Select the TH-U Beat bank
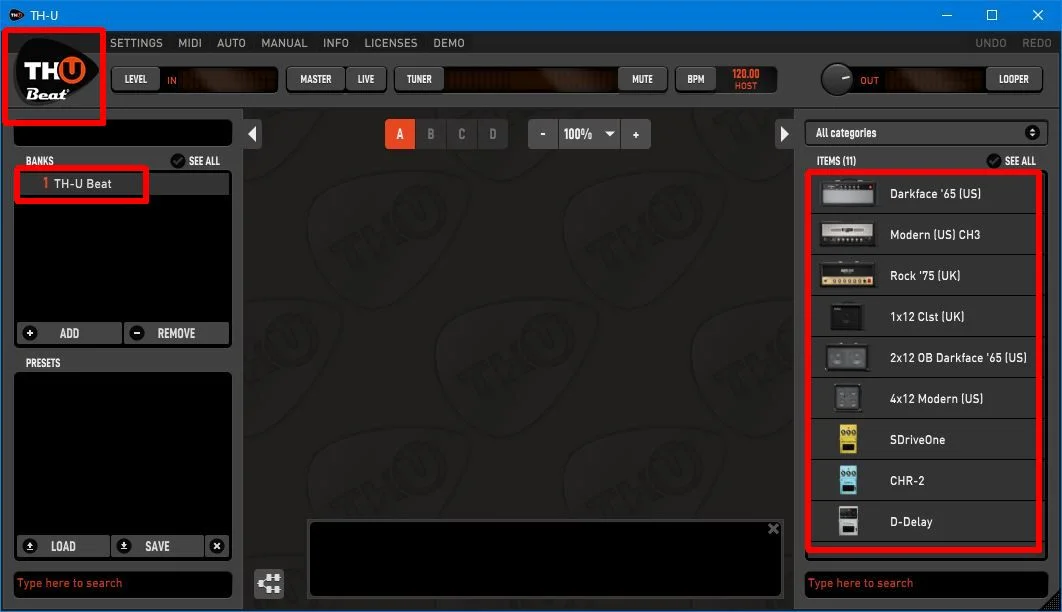 (x=123, y=183)
